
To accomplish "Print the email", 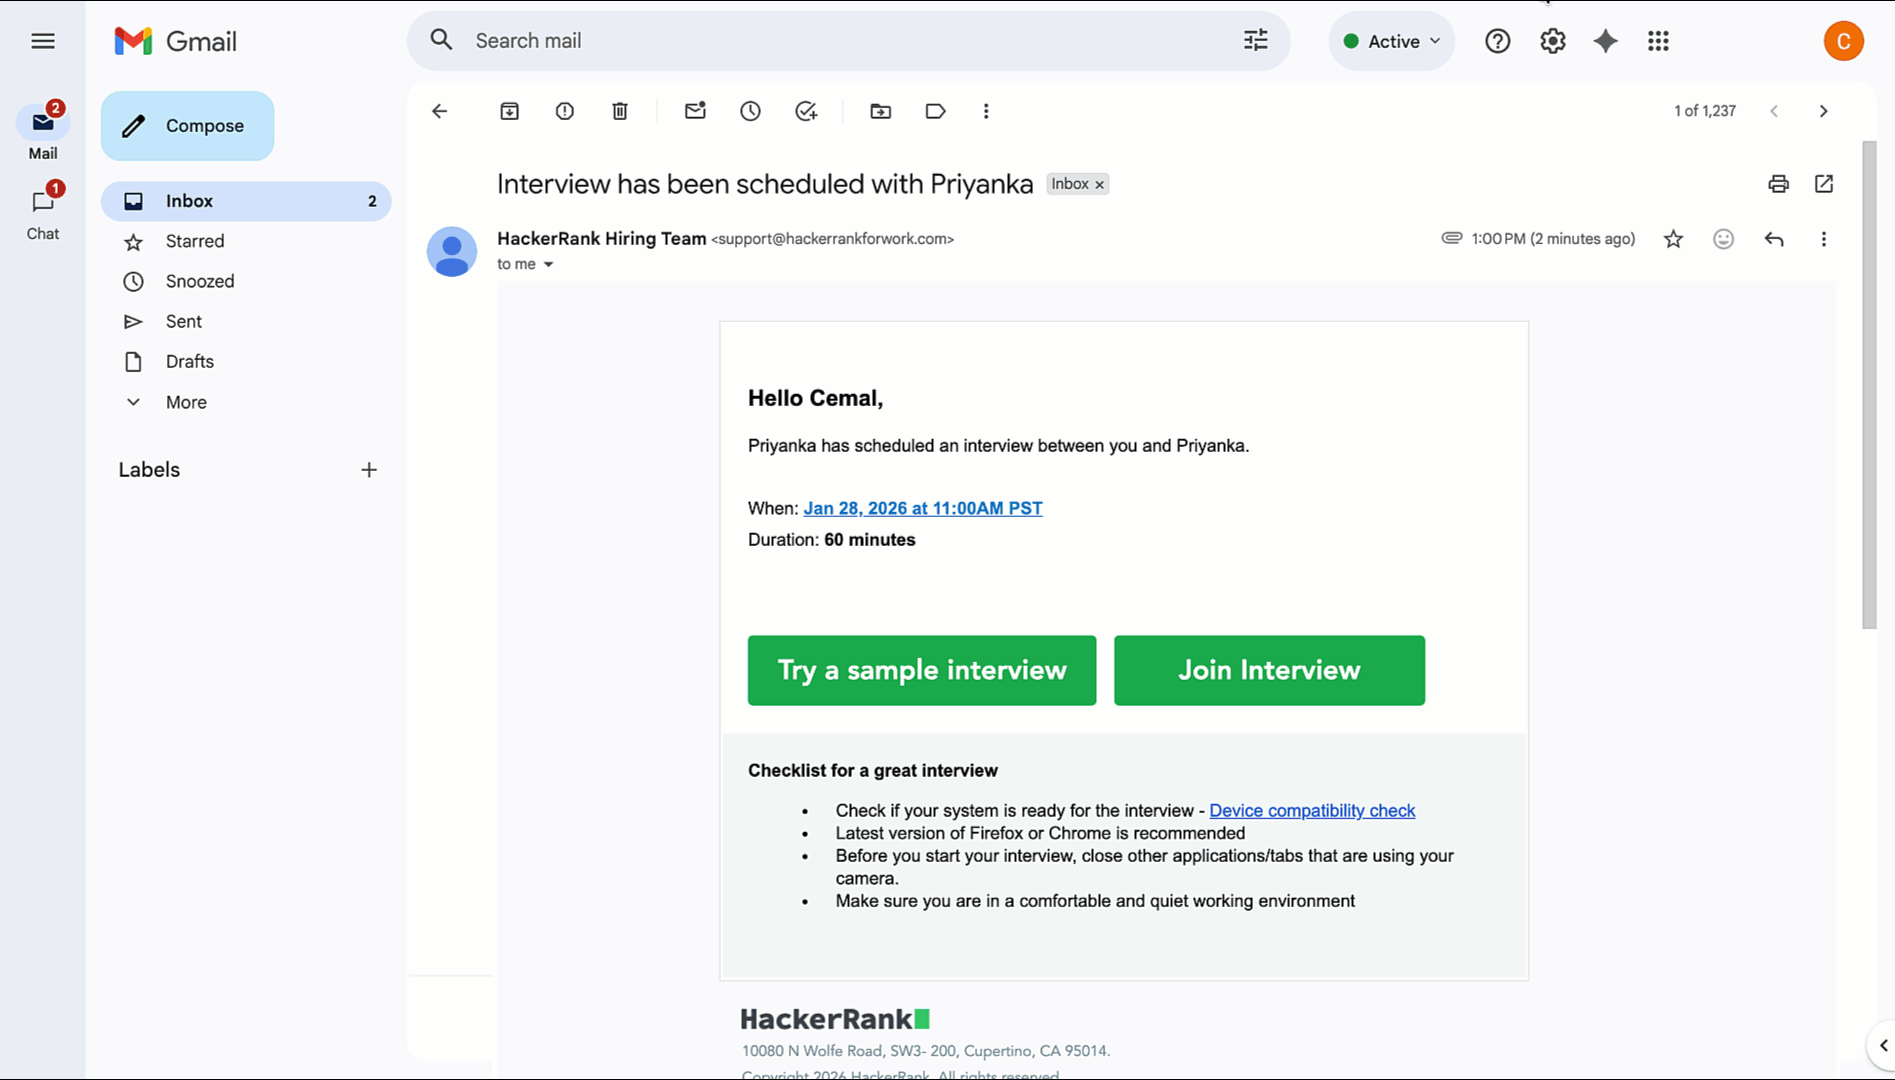I will pyautogui.click(x=1777, y=184).
